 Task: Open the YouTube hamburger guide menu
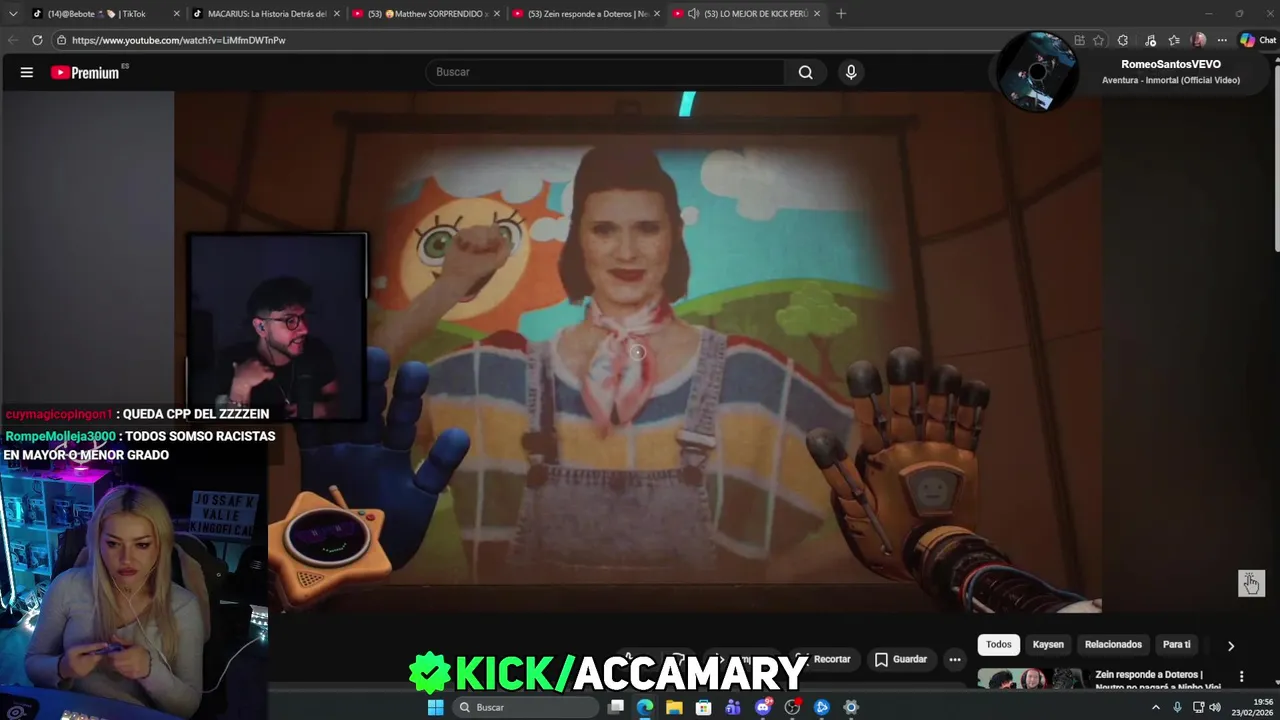(x=27, y=72)
